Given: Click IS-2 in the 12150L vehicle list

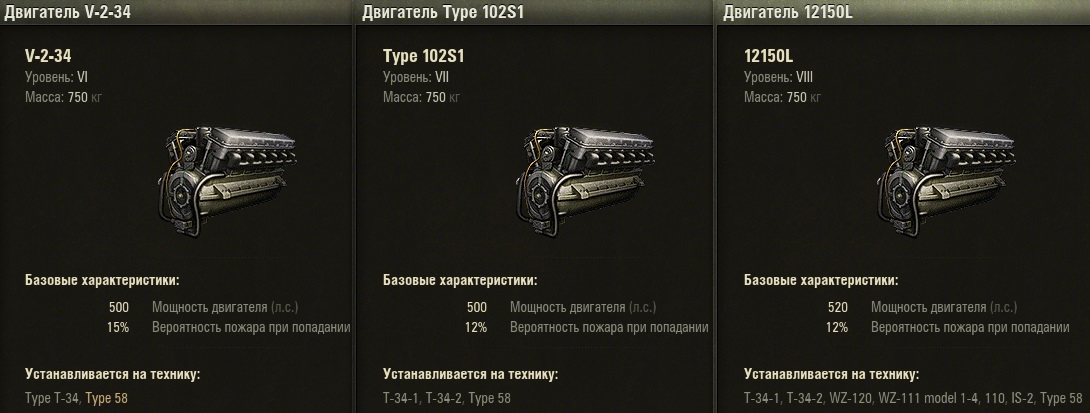Looking at the screenshot, I should 1024,398.
